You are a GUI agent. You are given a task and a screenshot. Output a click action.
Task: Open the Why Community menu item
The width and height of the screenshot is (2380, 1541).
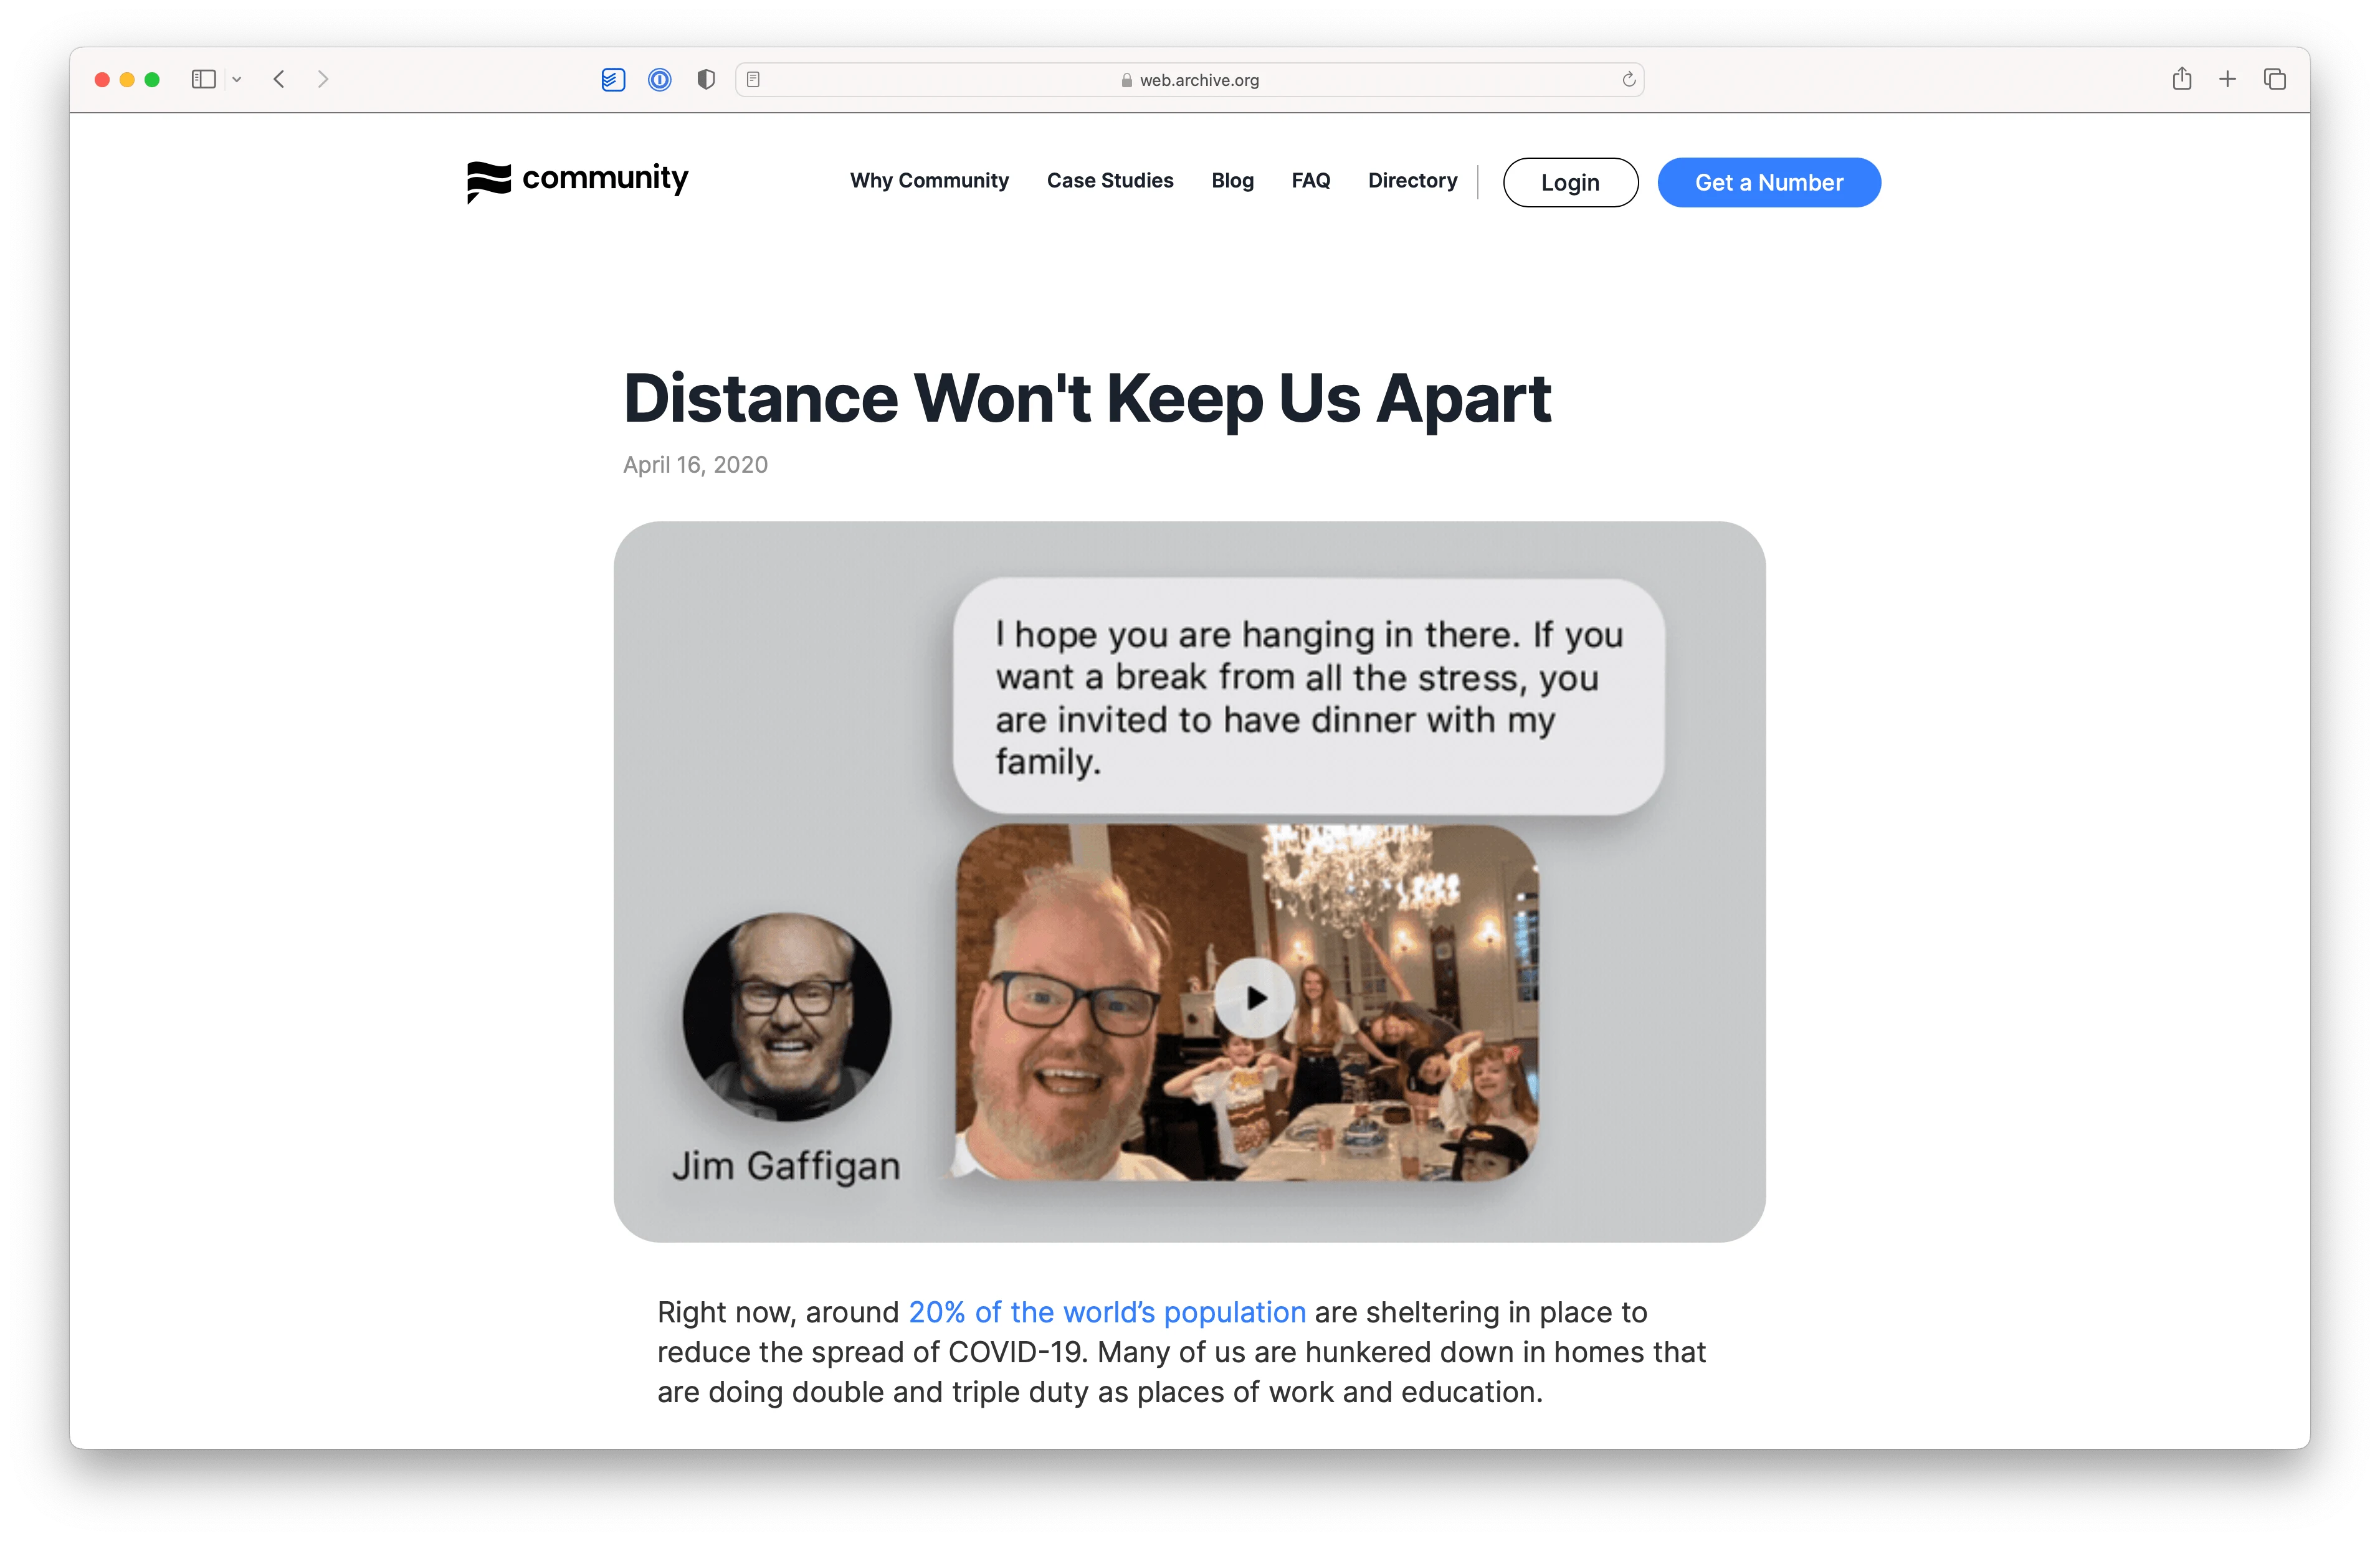point(929,181)
